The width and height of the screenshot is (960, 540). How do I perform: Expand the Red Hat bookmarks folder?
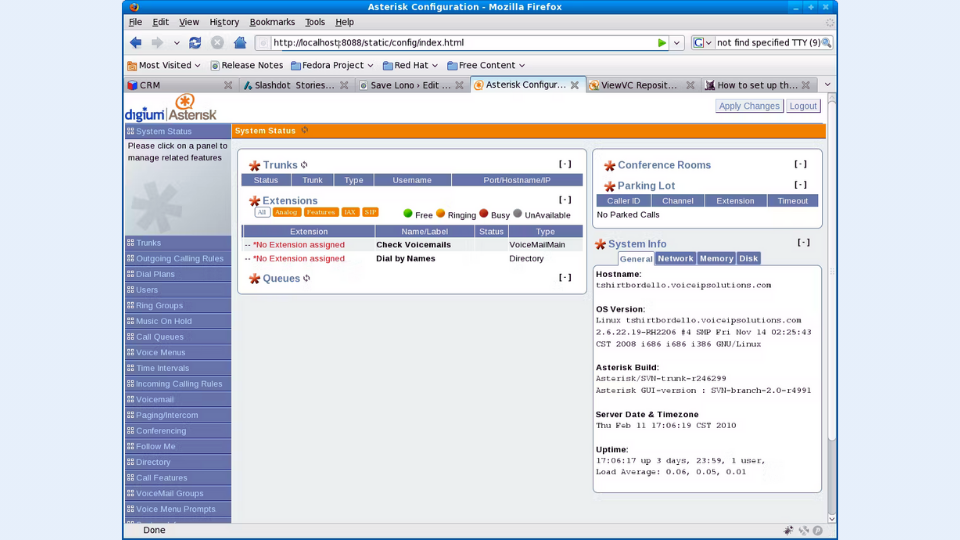[x=410, y=65]
